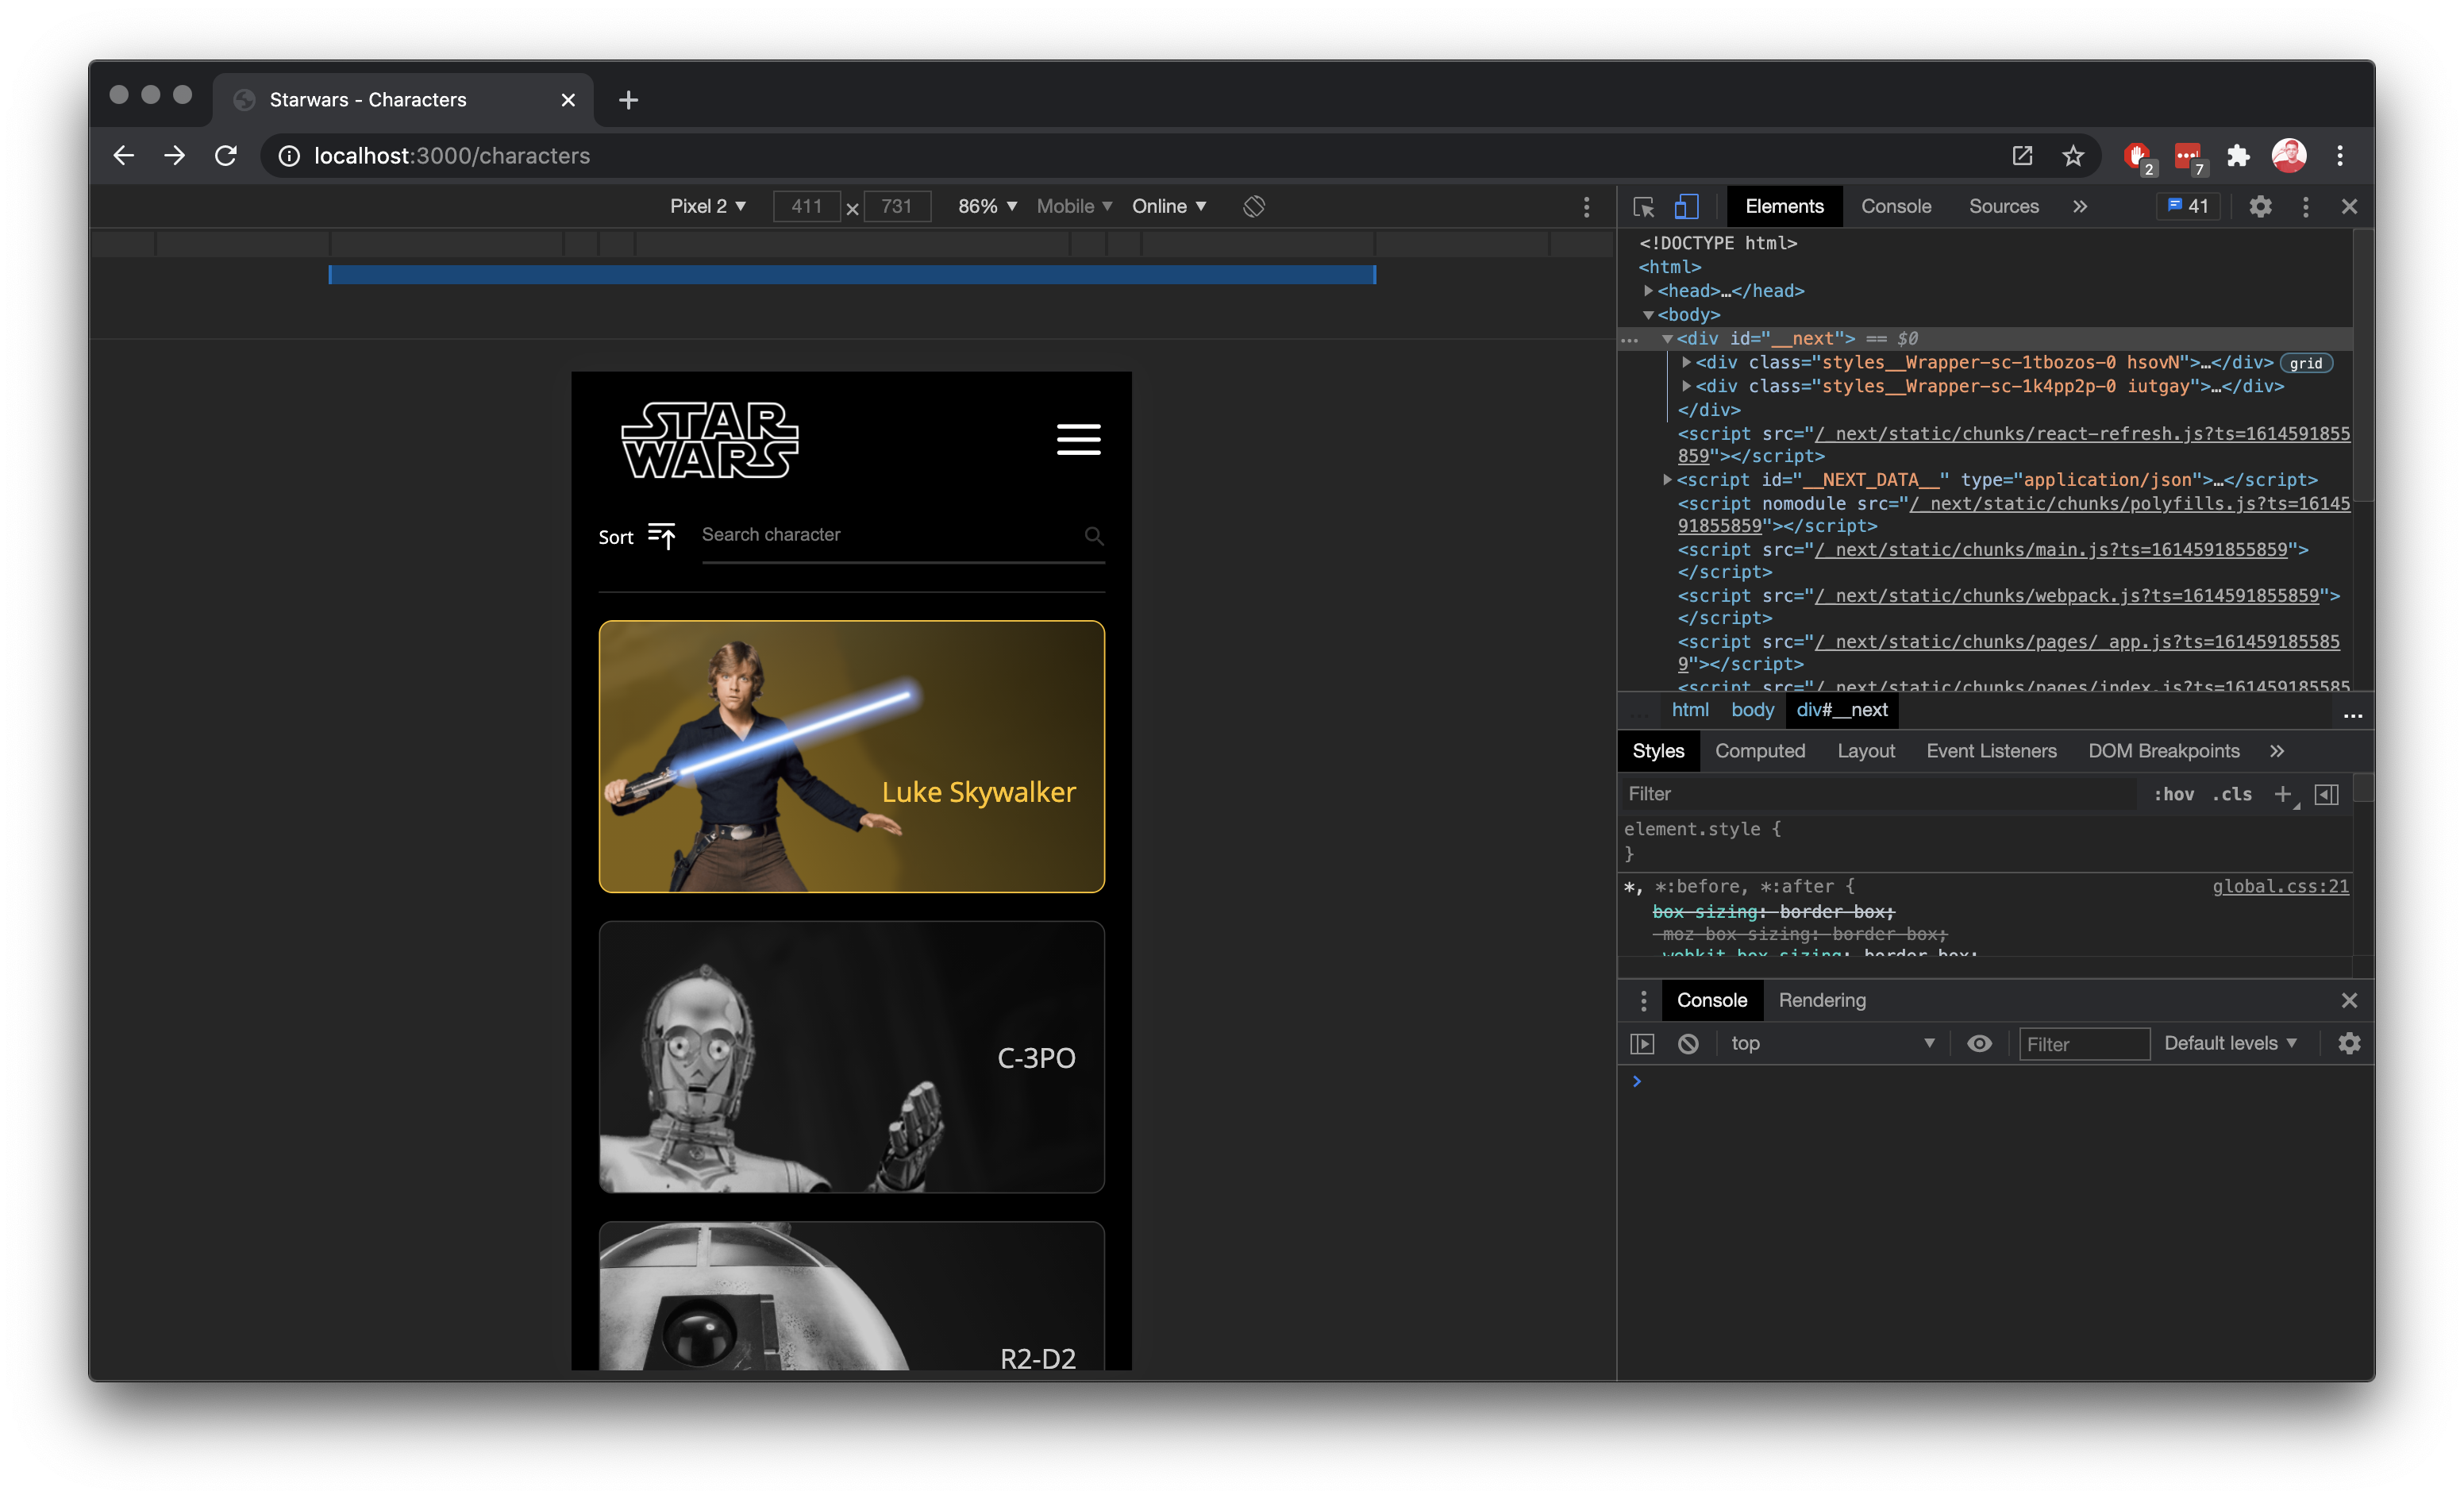
Task: Rotate the device orientation
Action: 1254,206
